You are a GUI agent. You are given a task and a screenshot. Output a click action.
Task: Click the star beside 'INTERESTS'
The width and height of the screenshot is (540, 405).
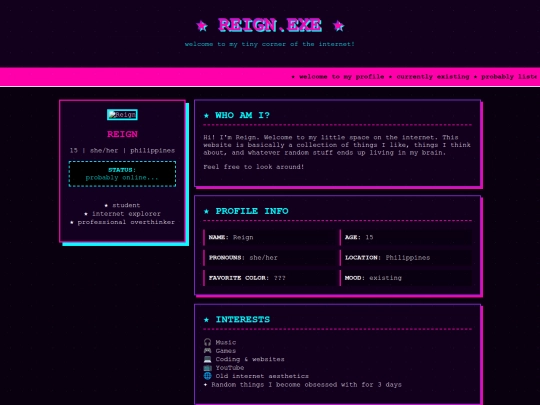click(x=206, y=320)
